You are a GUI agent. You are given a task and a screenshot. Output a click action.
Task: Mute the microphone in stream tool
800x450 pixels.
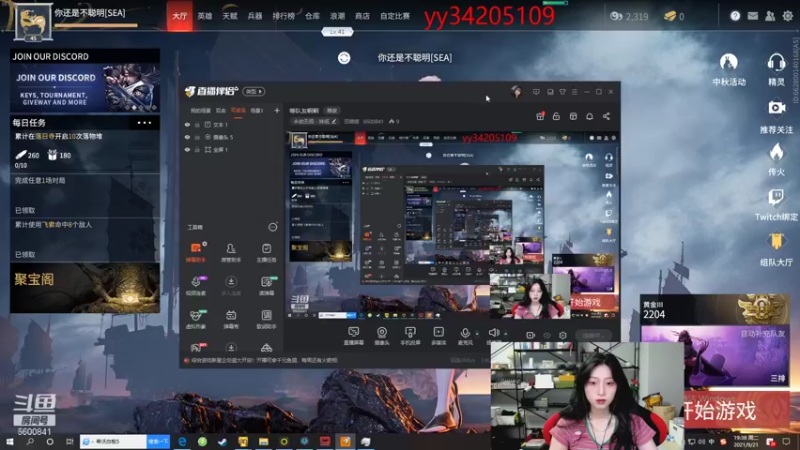click(x=465, y=333)
